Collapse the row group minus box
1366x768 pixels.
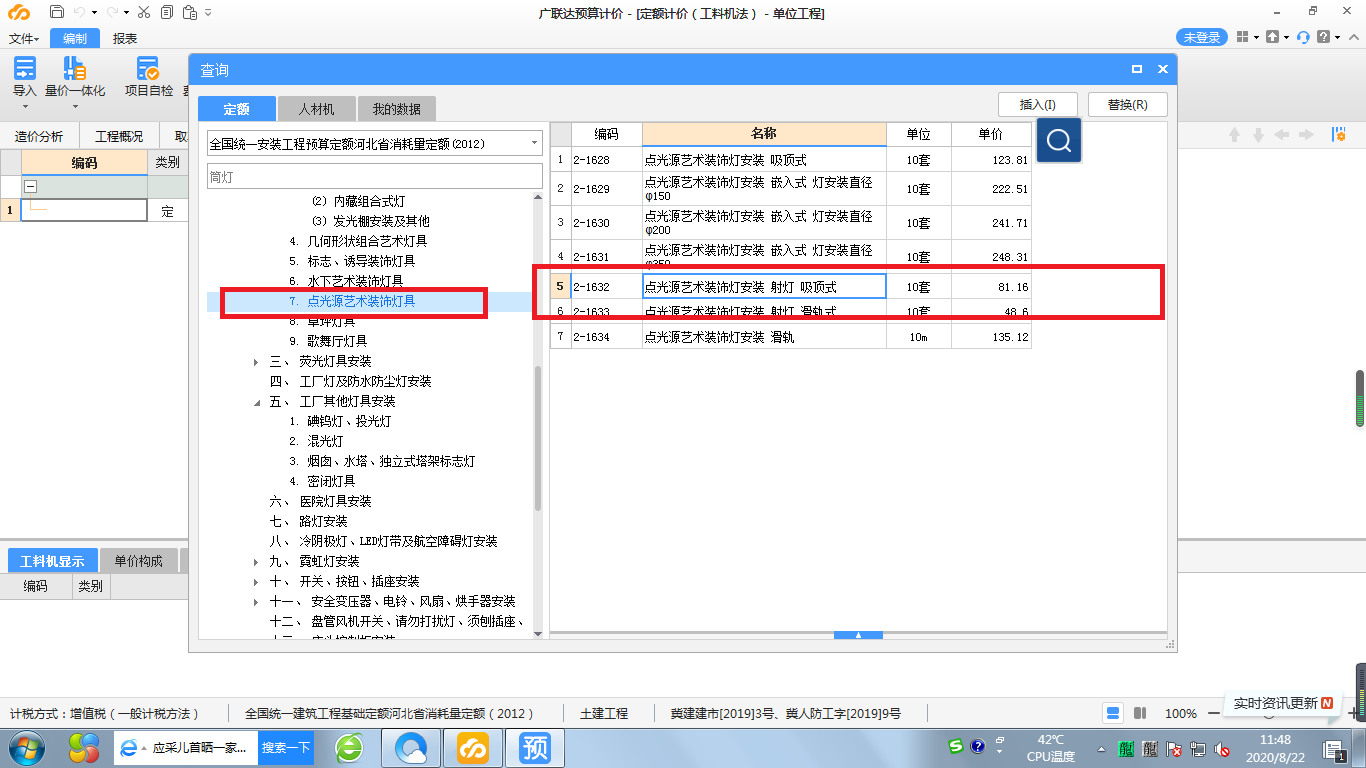[x=30, y=187]
